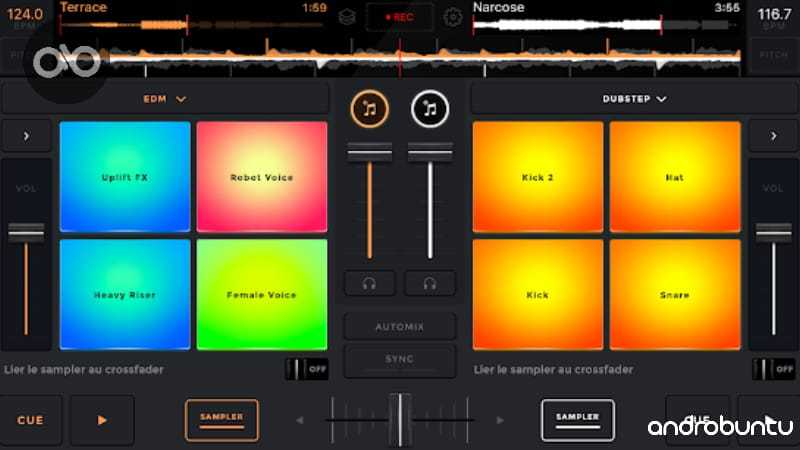Nudge crossfader right with arrow
Screen dimensions: 800x450
[x=500, y=420]
